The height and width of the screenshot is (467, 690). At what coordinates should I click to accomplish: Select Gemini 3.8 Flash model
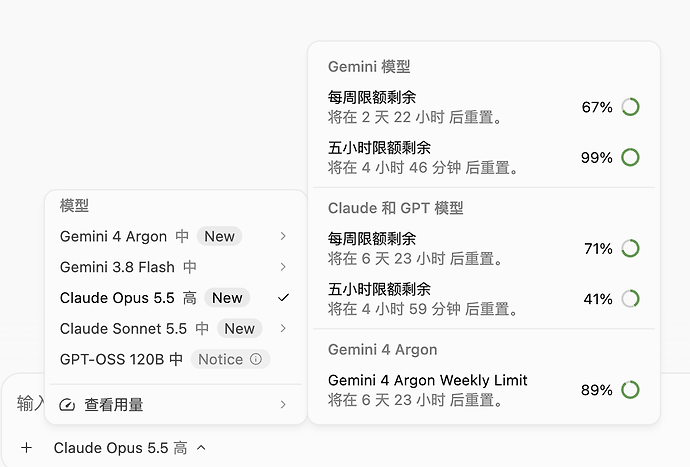[x=176, y=267]
